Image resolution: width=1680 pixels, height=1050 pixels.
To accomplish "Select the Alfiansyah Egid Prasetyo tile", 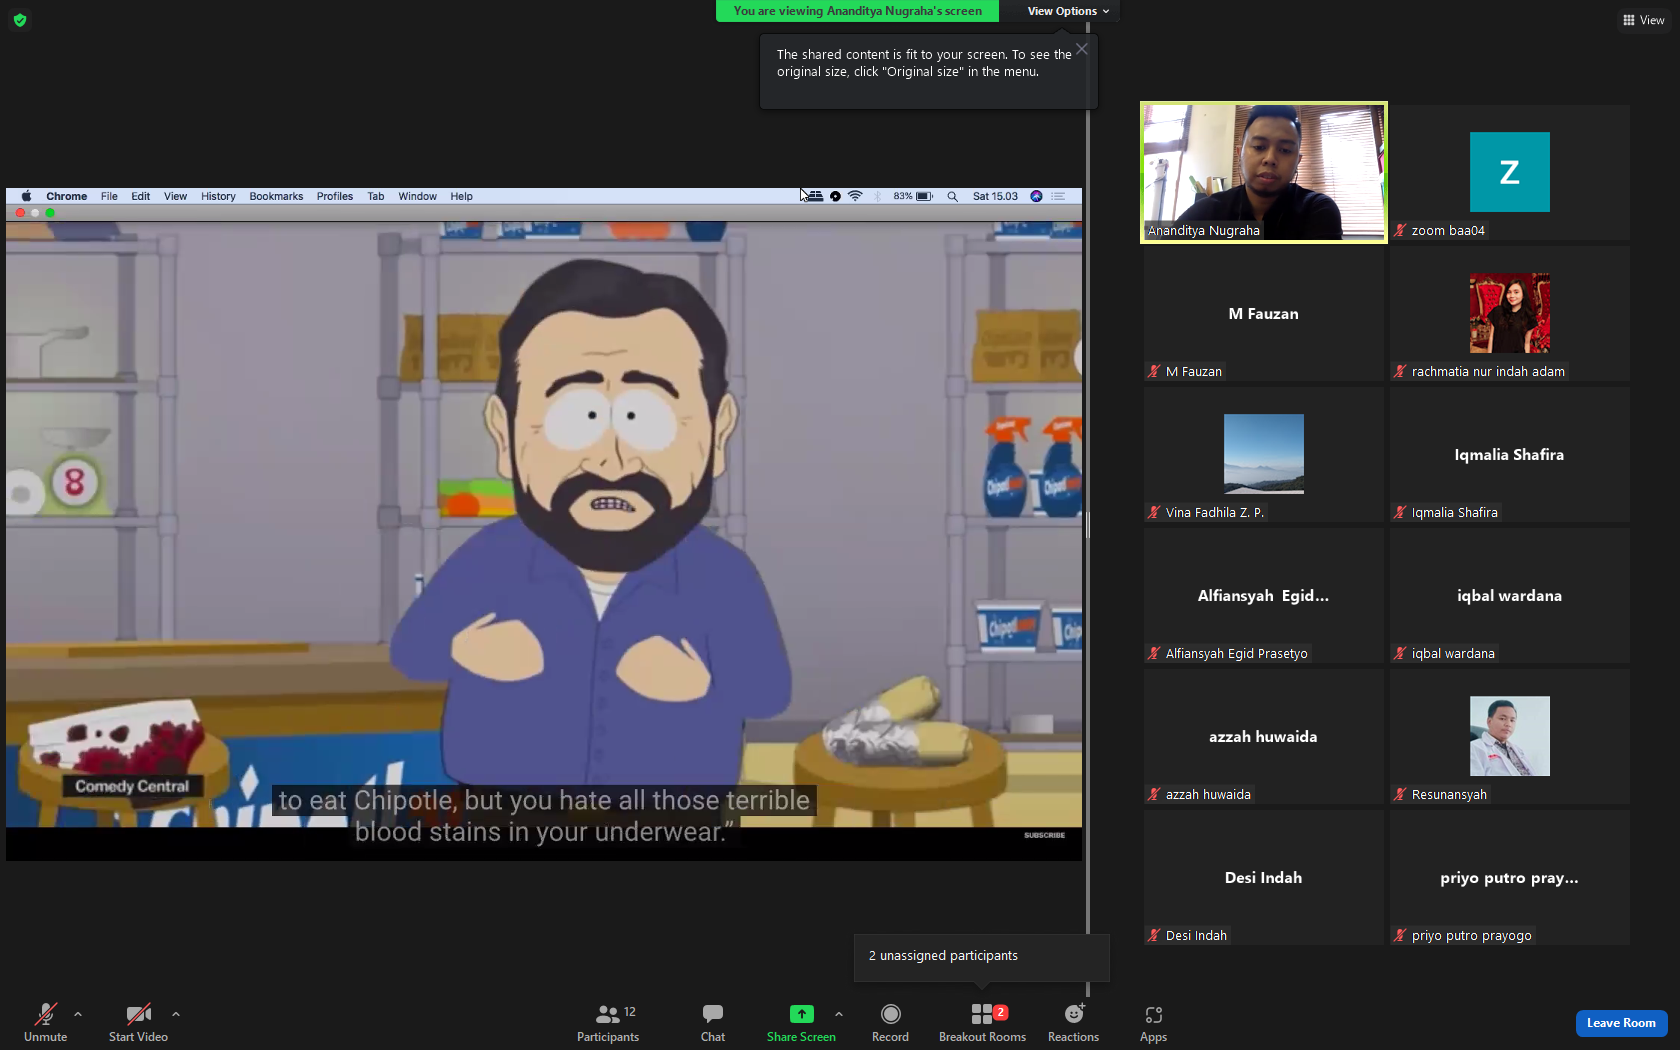I will [x=1264, y=595].
